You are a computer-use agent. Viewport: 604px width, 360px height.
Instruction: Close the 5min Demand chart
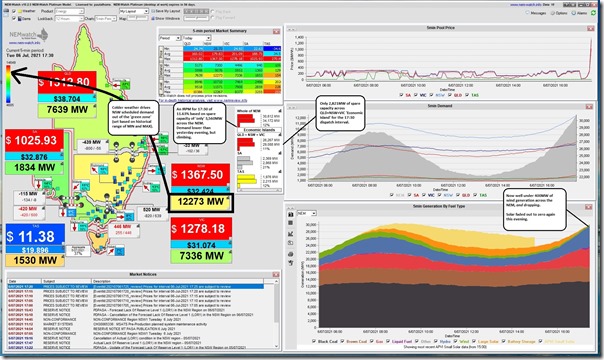(589, 106)
